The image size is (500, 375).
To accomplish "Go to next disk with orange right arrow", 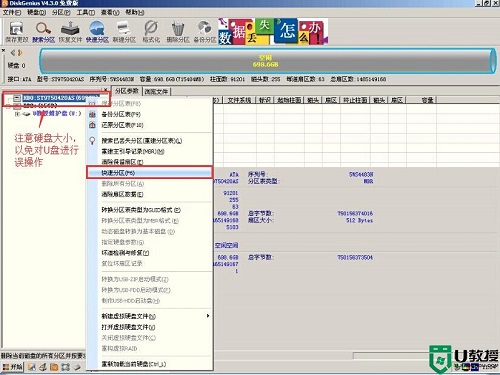I will (20, 53).
